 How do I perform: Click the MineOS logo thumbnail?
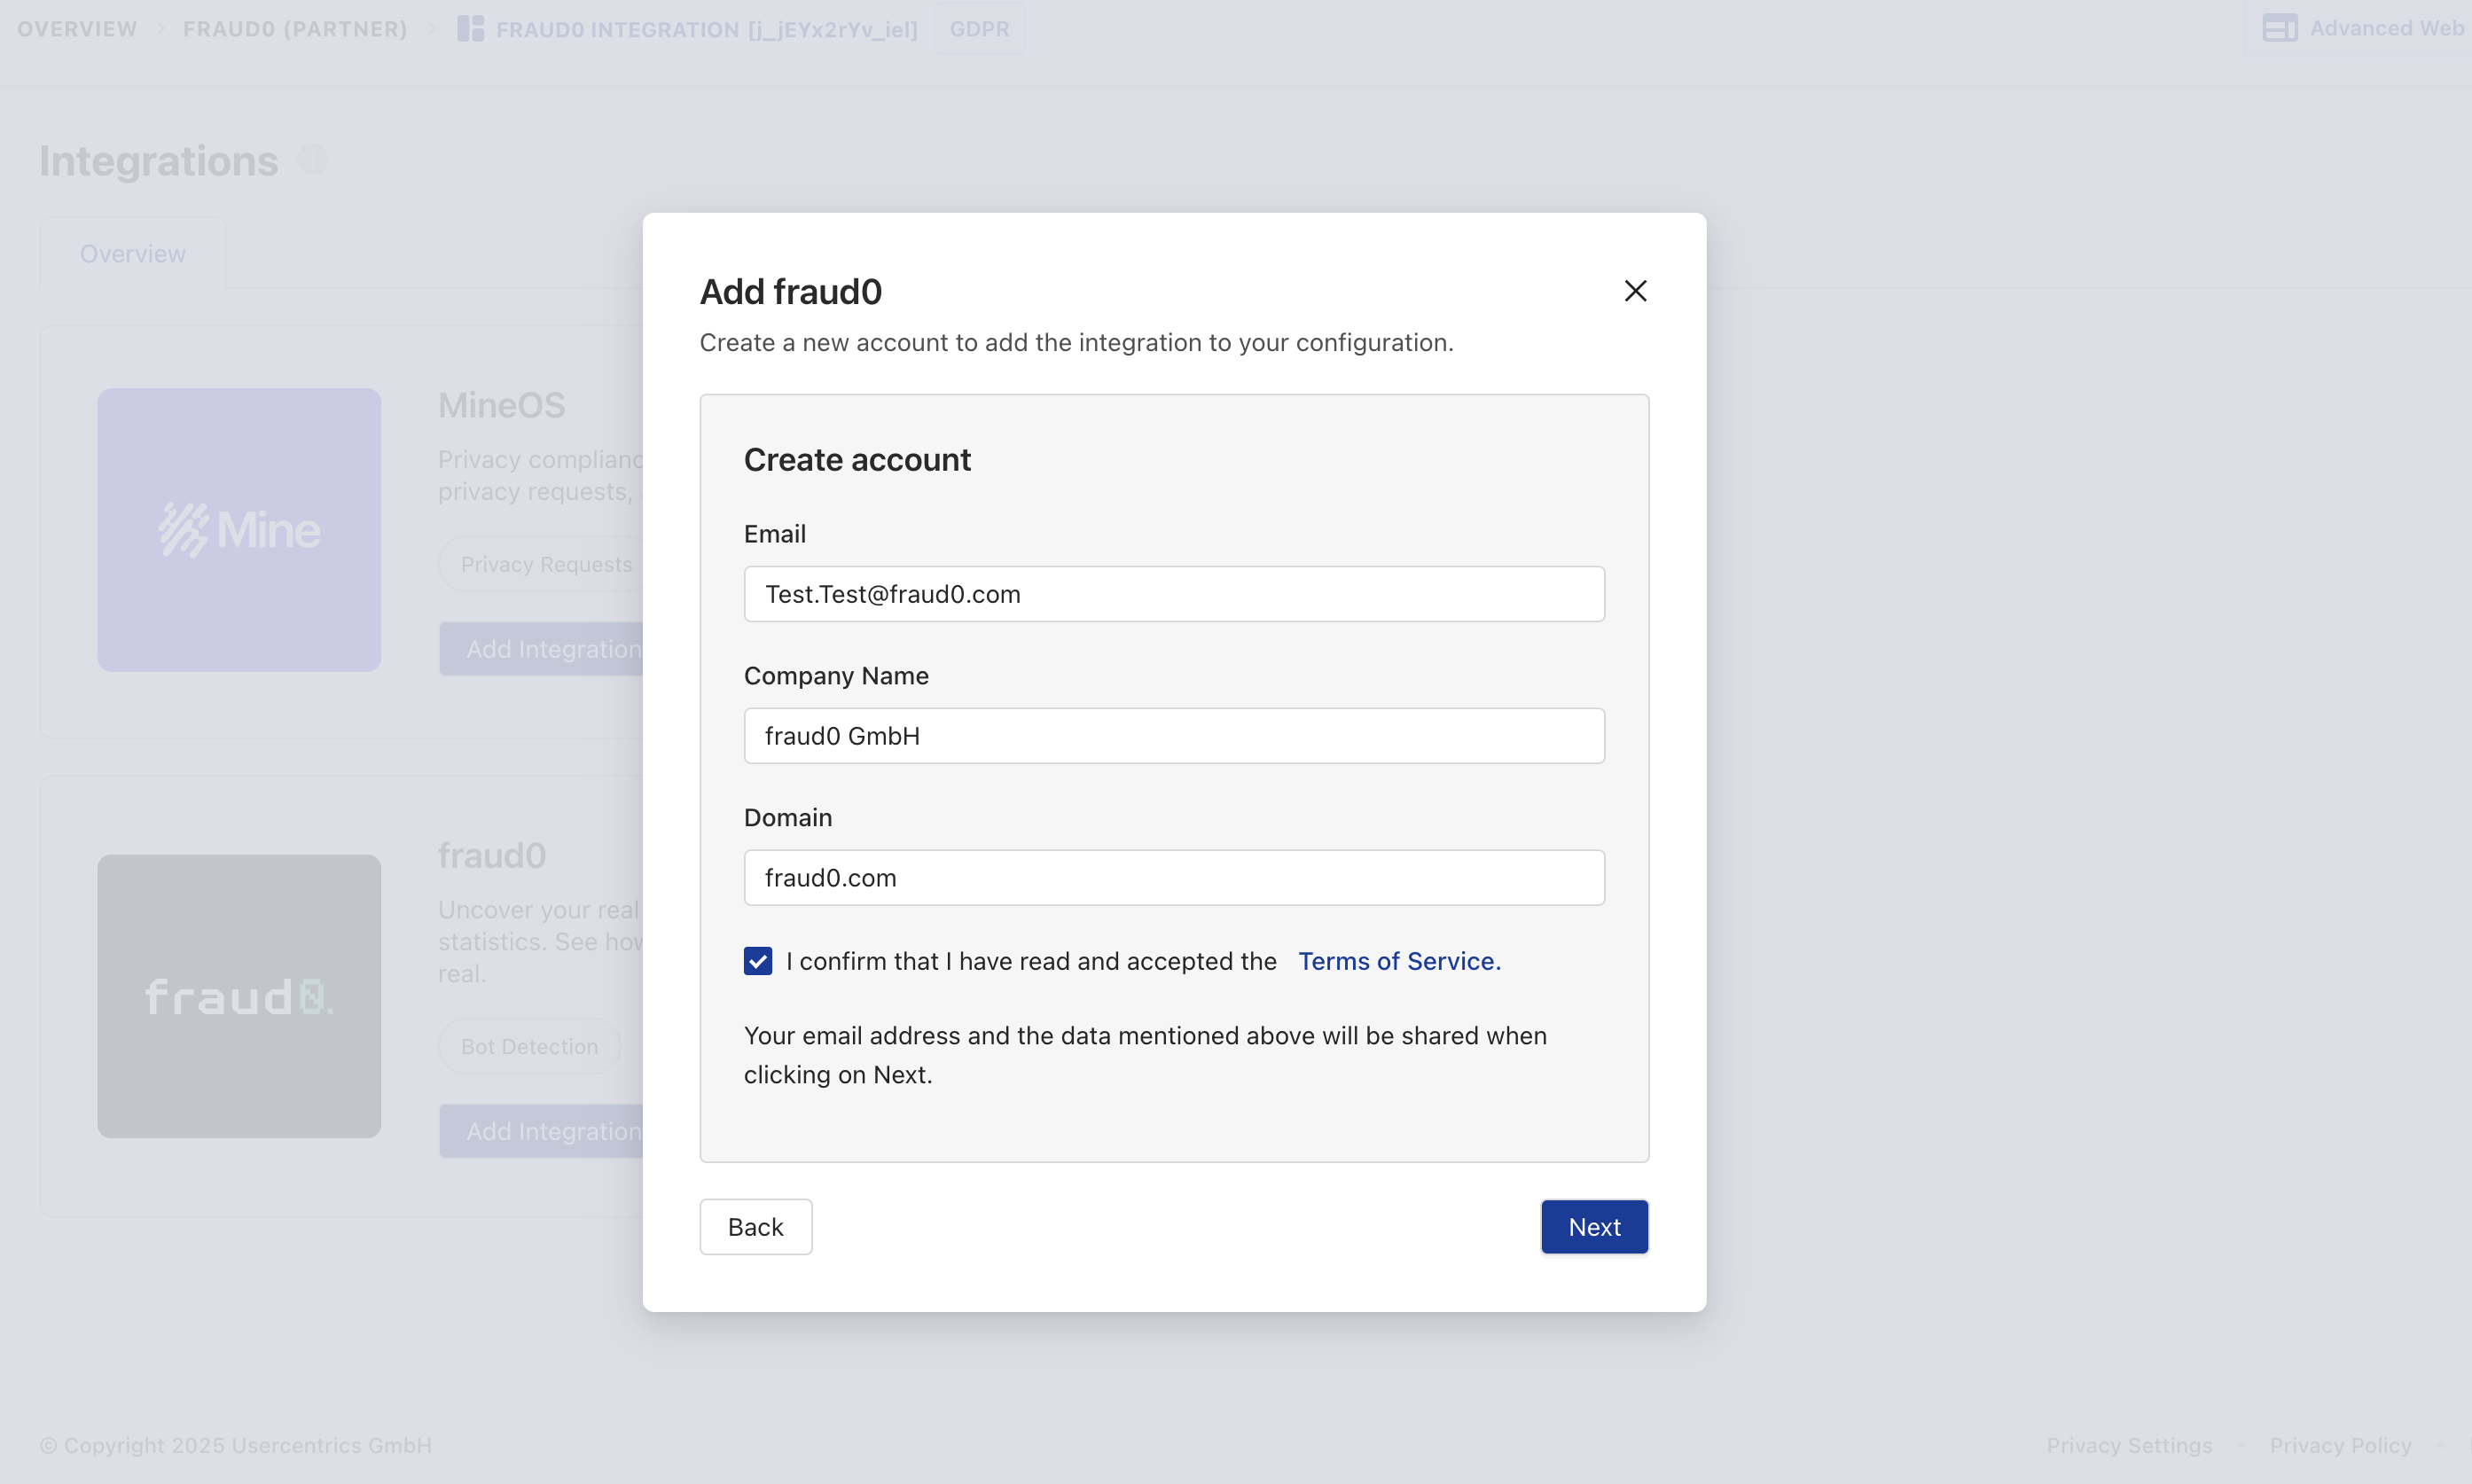239,530
